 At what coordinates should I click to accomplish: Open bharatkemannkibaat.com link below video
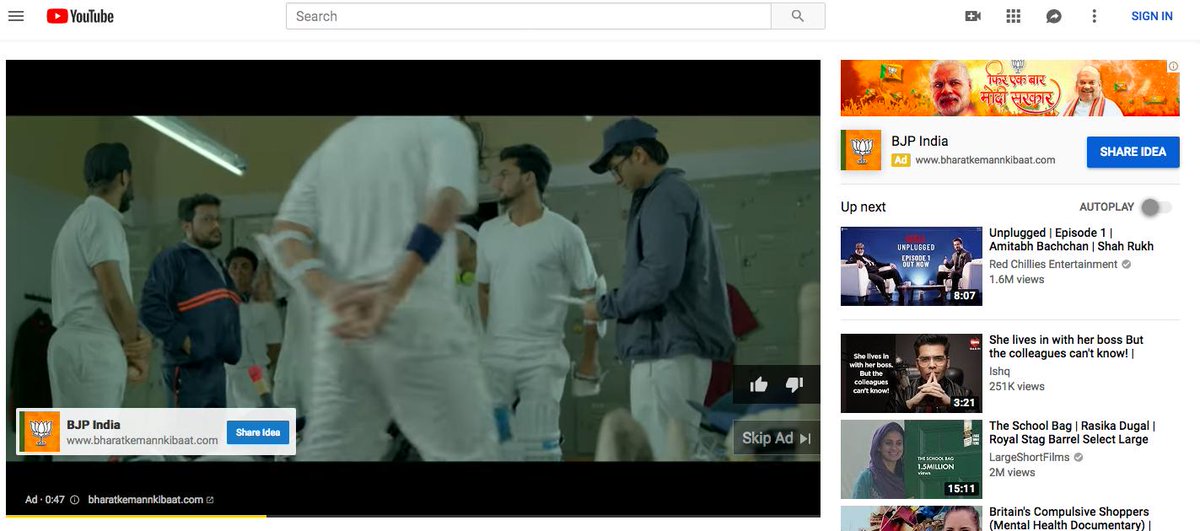pyautogui.click(x=150, y=499)
